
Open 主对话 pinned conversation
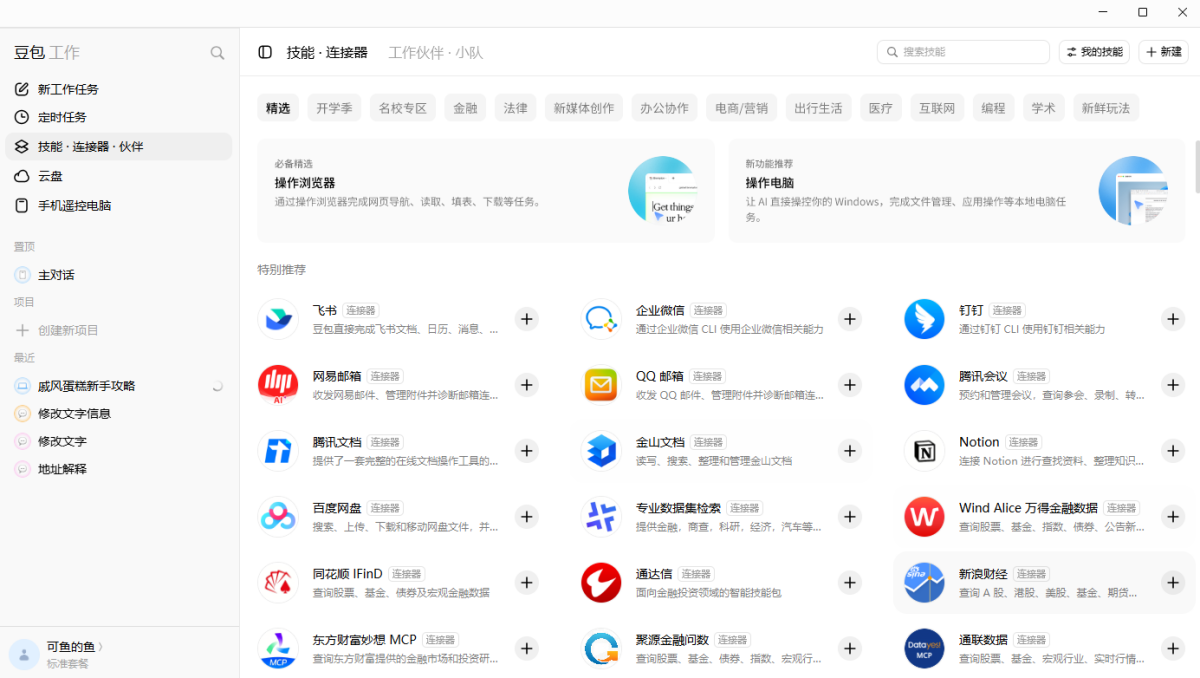[x=119, y=274]
